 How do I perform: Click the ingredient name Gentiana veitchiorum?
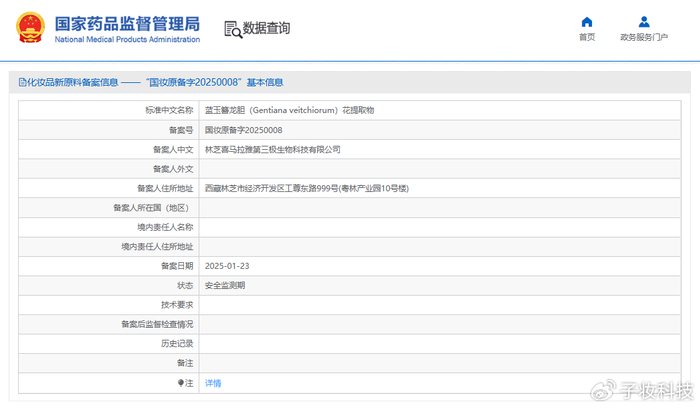(x=293, y=110)
